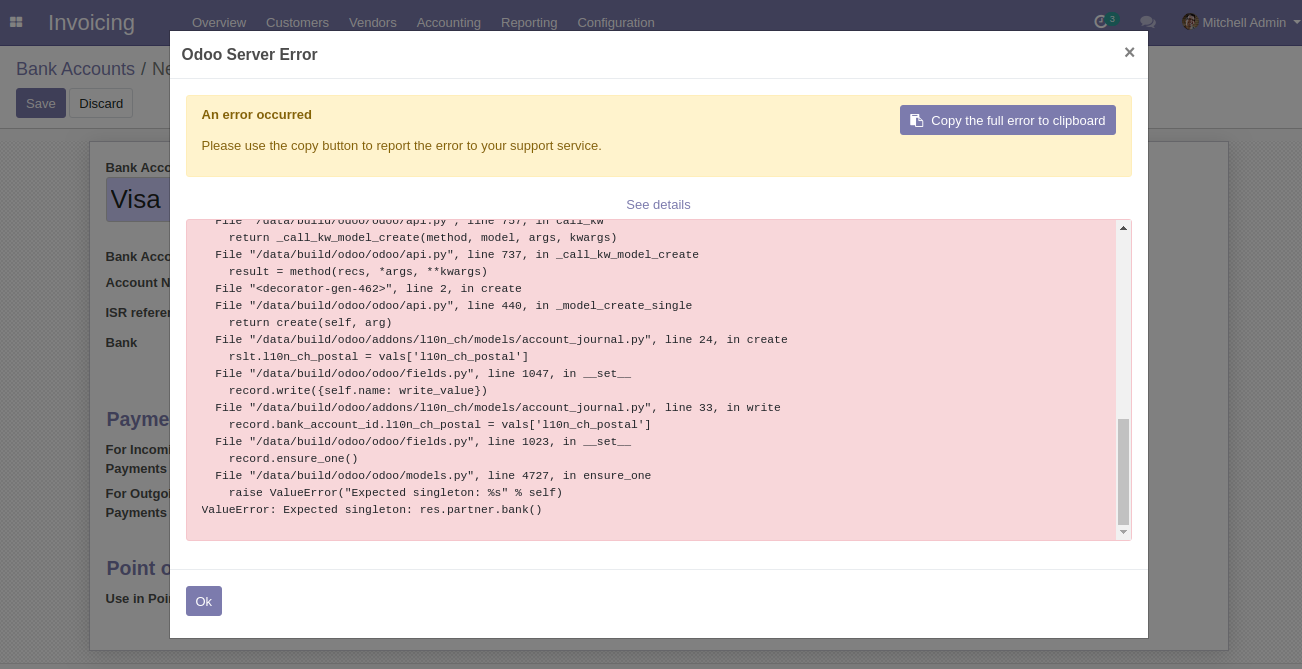The image size is (1302, 669).
Task: Open the Reporting menu
Action: click(x=529, y=22)
